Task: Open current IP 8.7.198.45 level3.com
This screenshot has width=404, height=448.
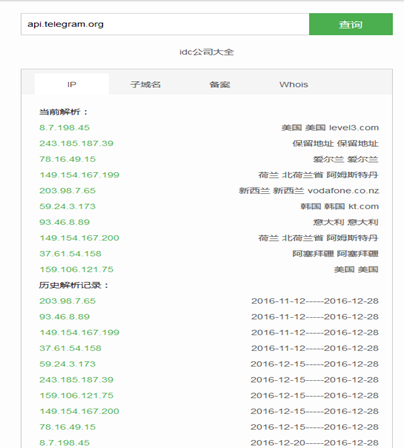Action: click(x=65, y=128)
